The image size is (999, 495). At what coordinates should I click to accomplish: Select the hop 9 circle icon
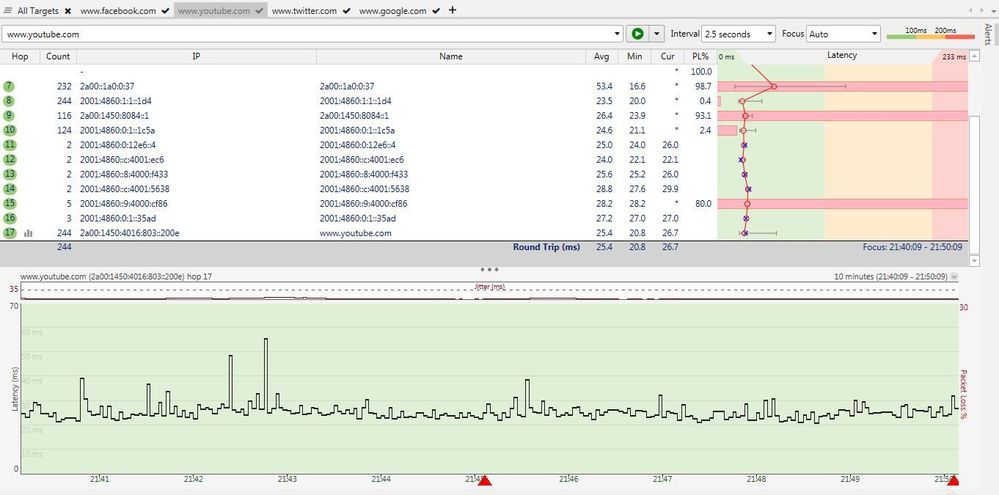pos(9,115)
